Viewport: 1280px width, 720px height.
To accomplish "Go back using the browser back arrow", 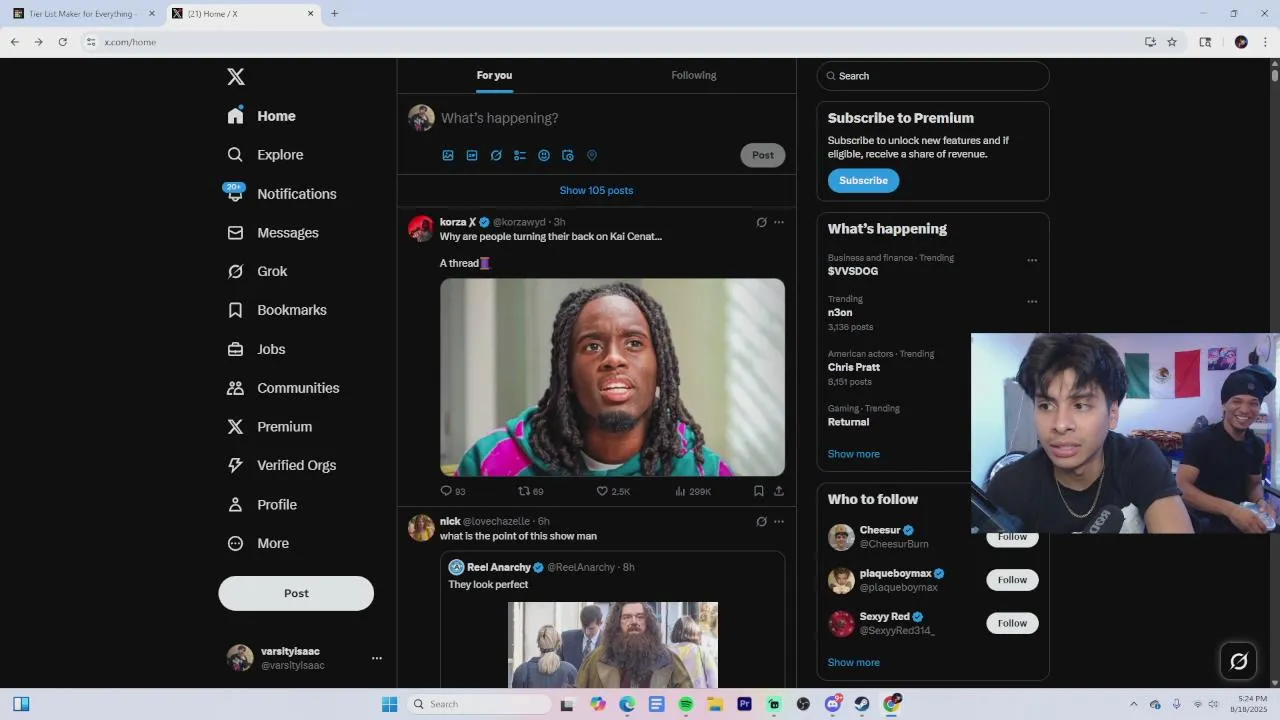I will click(x=15, y=42).
